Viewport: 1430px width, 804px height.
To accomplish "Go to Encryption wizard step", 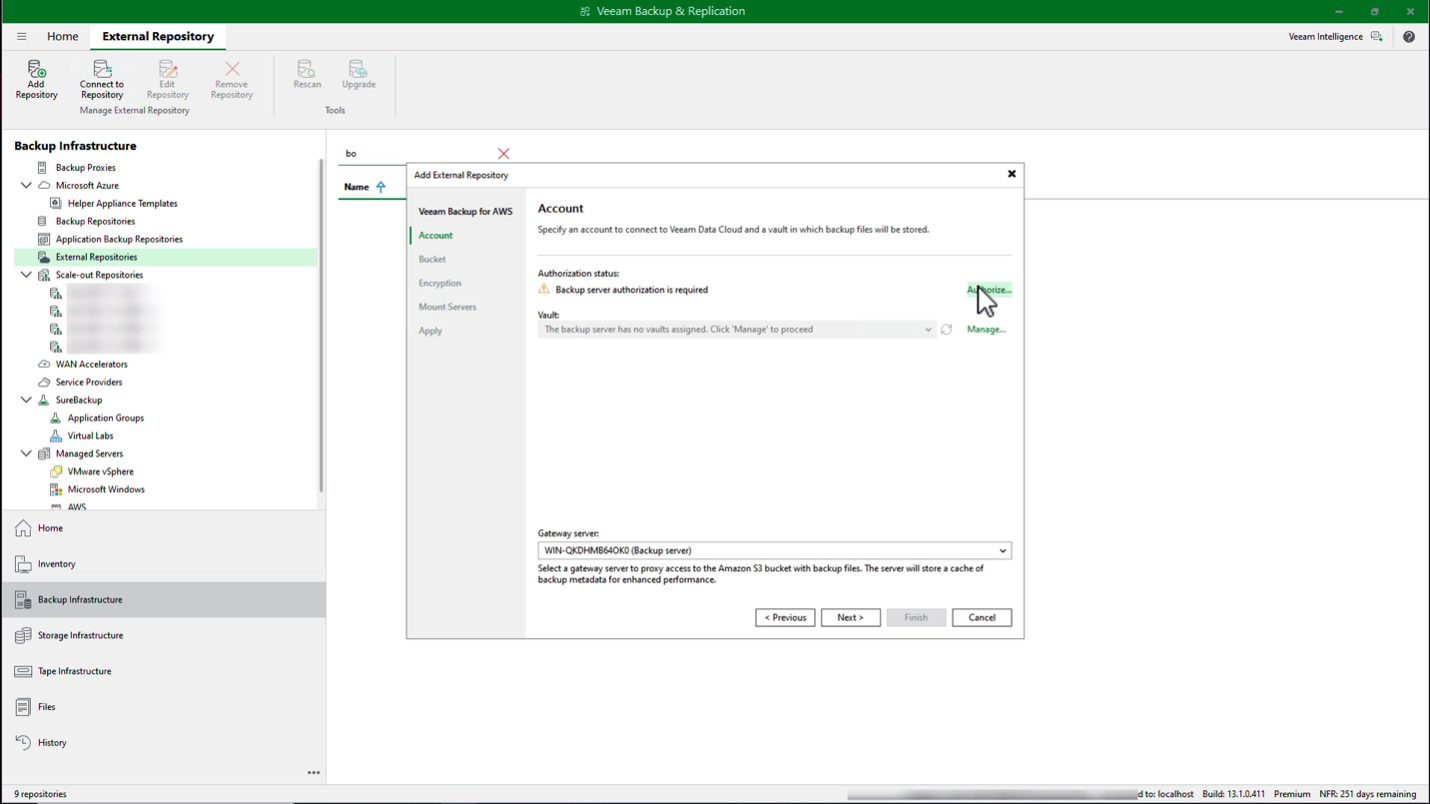I will (x=440, y=283).
